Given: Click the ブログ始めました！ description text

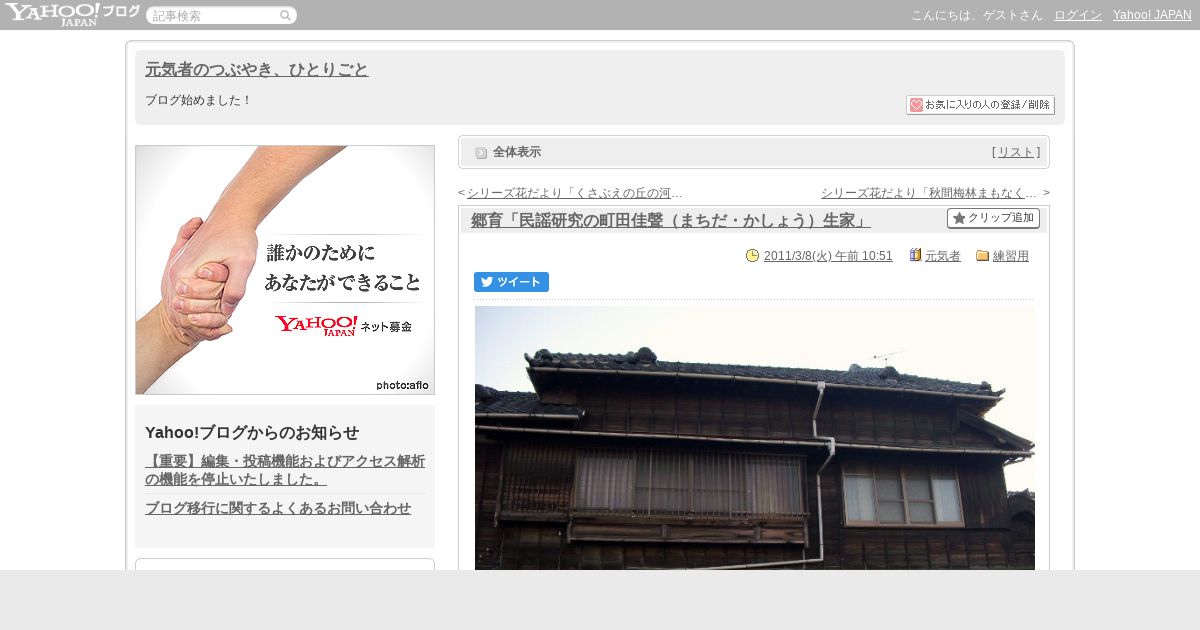Looking at the screenshot, I should pos(199,100).
